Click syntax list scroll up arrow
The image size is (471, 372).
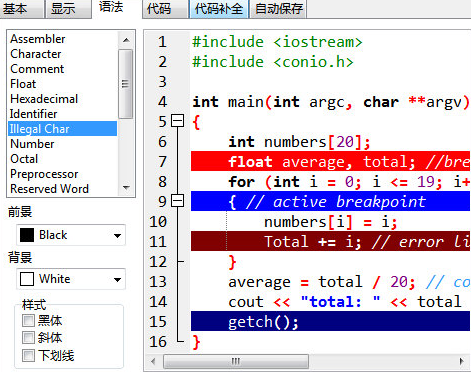pos(126,40)
